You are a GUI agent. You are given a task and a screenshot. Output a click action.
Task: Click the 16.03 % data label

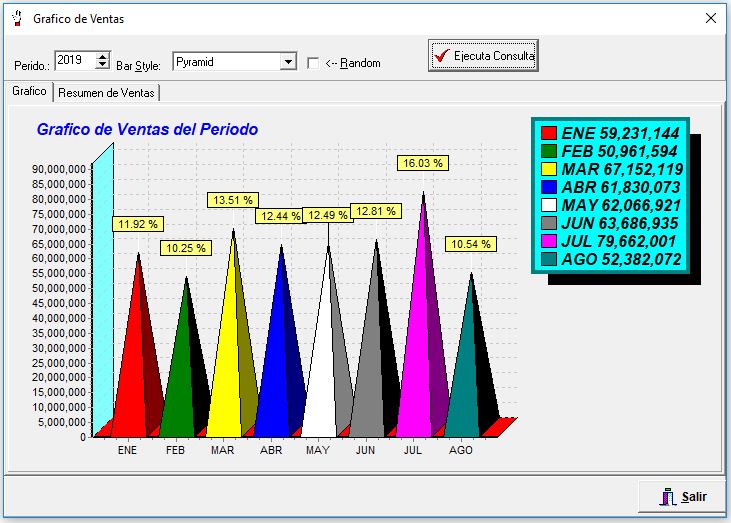click(422, 162)
